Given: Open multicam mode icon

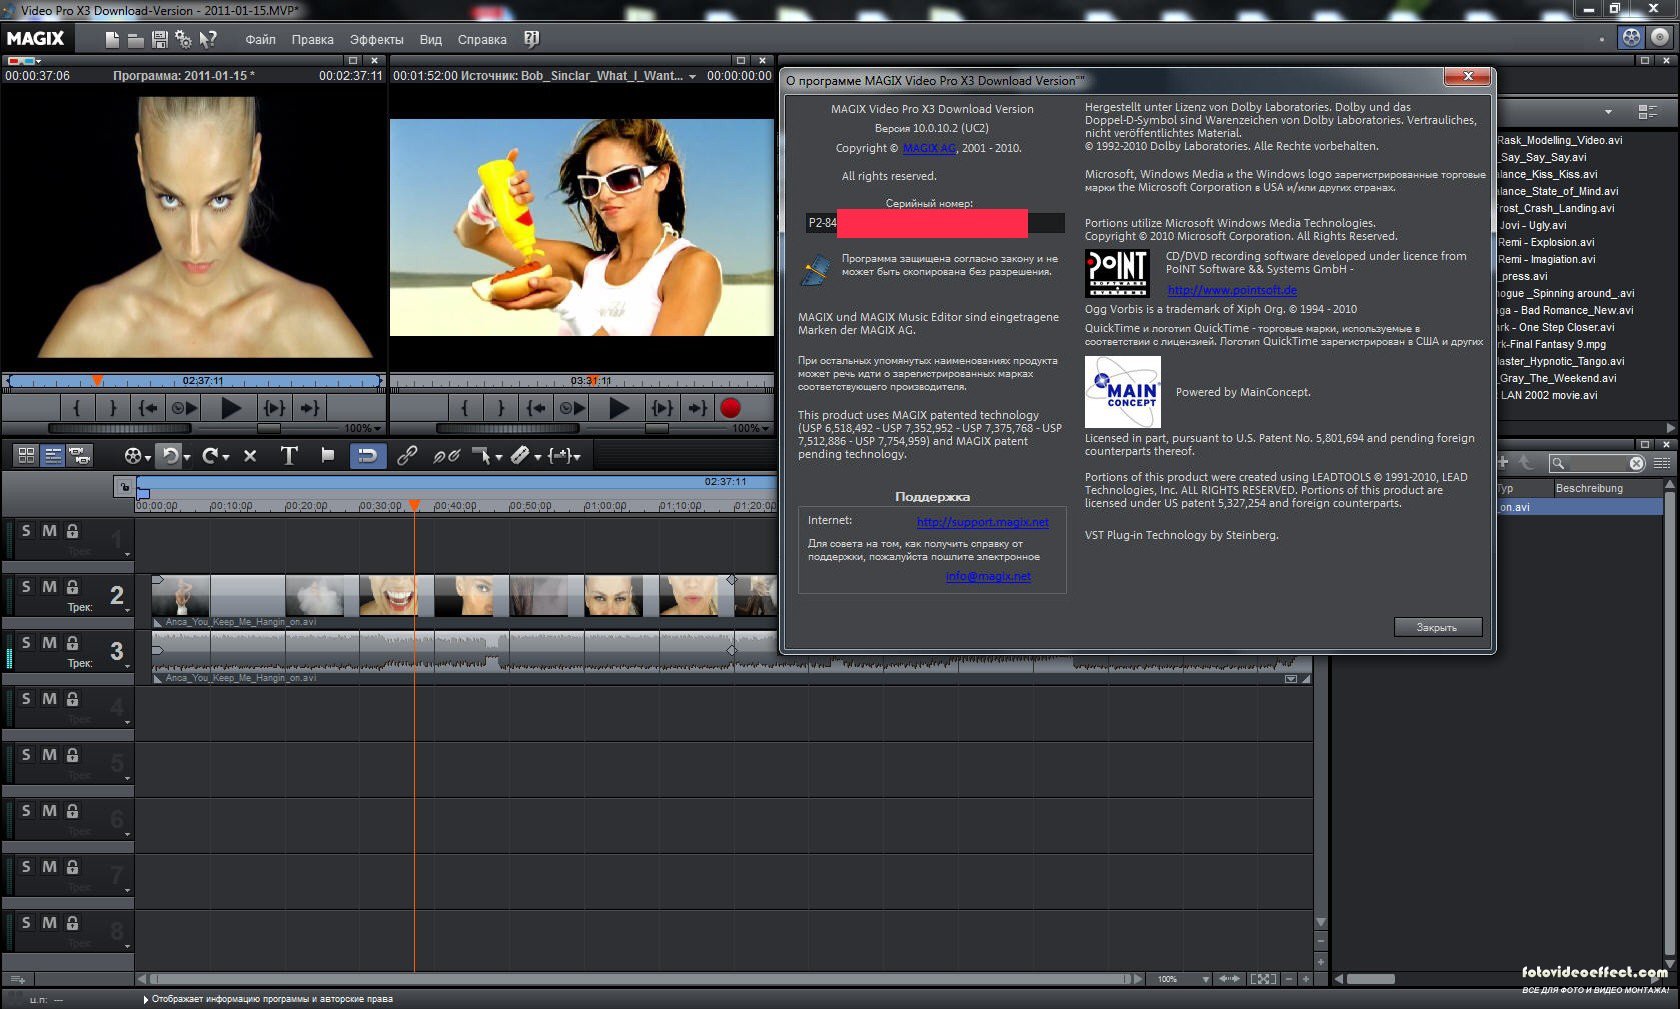Looking at the screenshot, I should click(x=79, y=455).
